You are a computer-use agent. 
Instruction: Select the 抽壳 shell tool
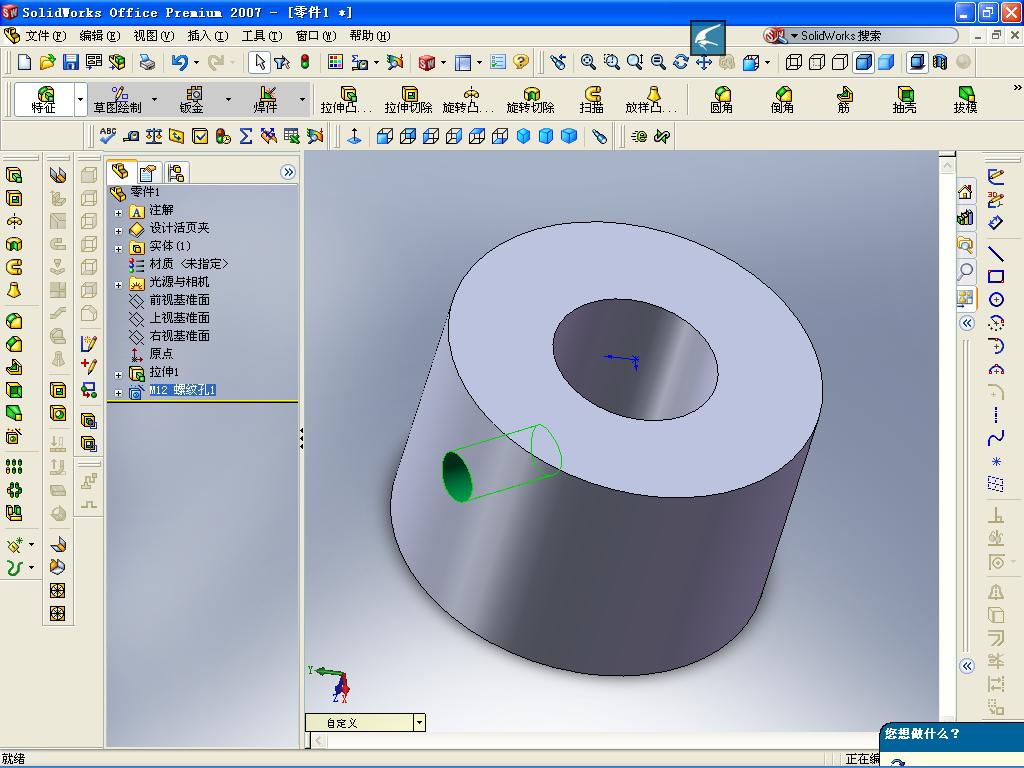tap(904, 99)
